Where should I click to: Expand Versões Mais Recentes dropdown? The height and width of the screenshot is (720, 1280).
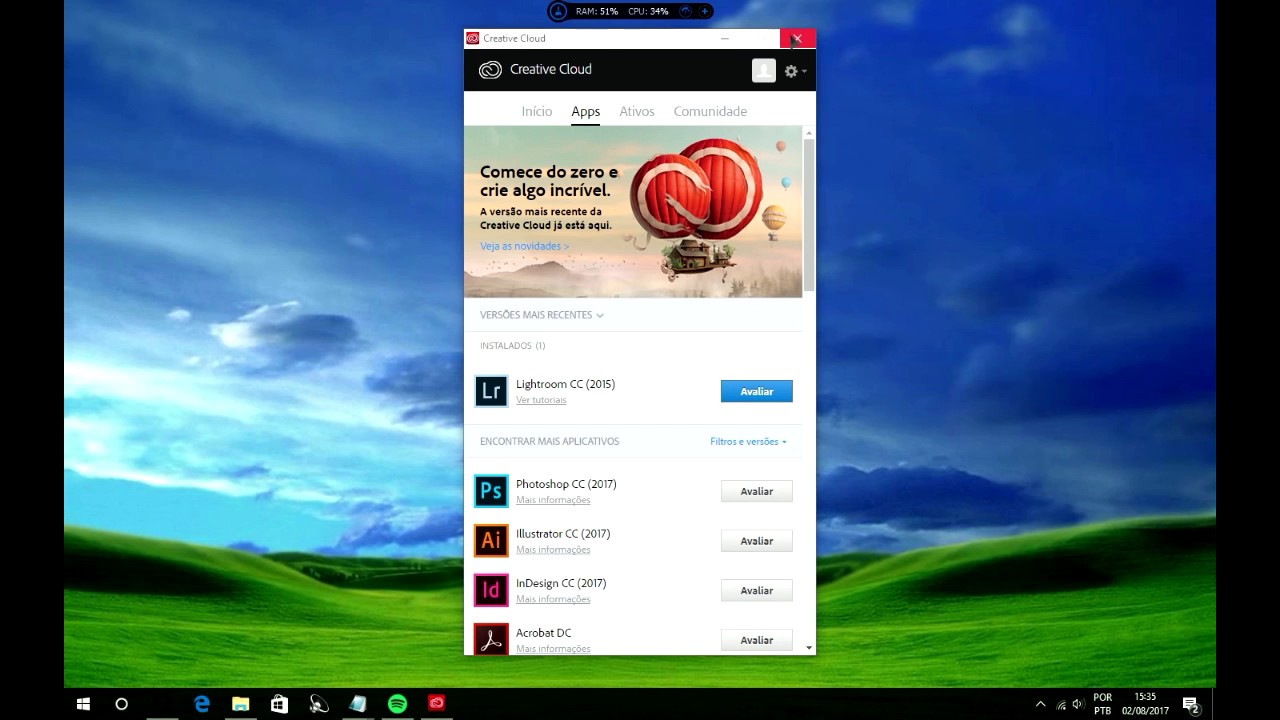pos(542,315)
